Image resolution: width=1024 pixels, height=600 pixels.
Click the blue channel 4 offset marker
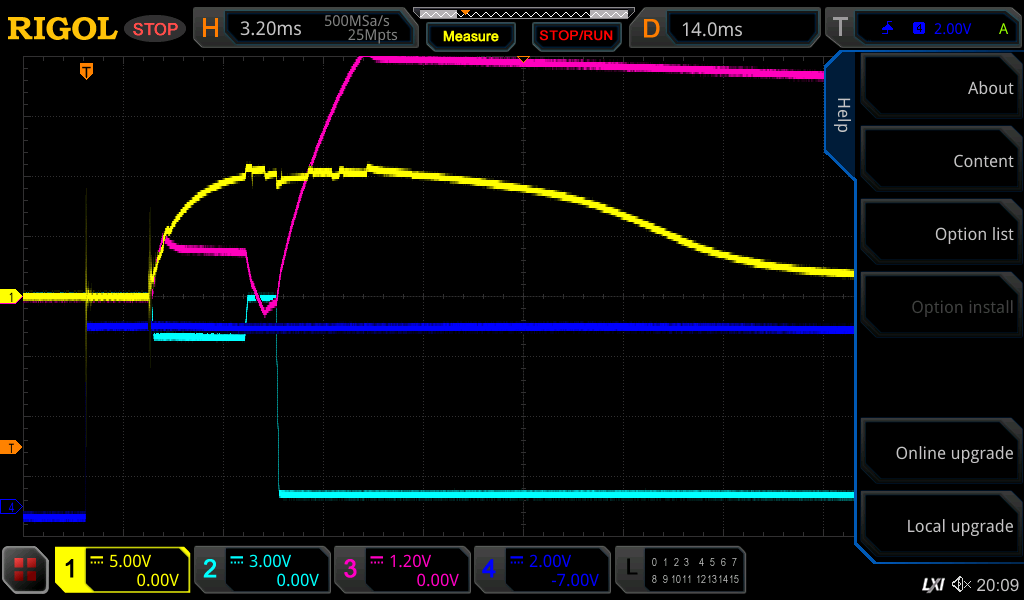click(11, 507)
